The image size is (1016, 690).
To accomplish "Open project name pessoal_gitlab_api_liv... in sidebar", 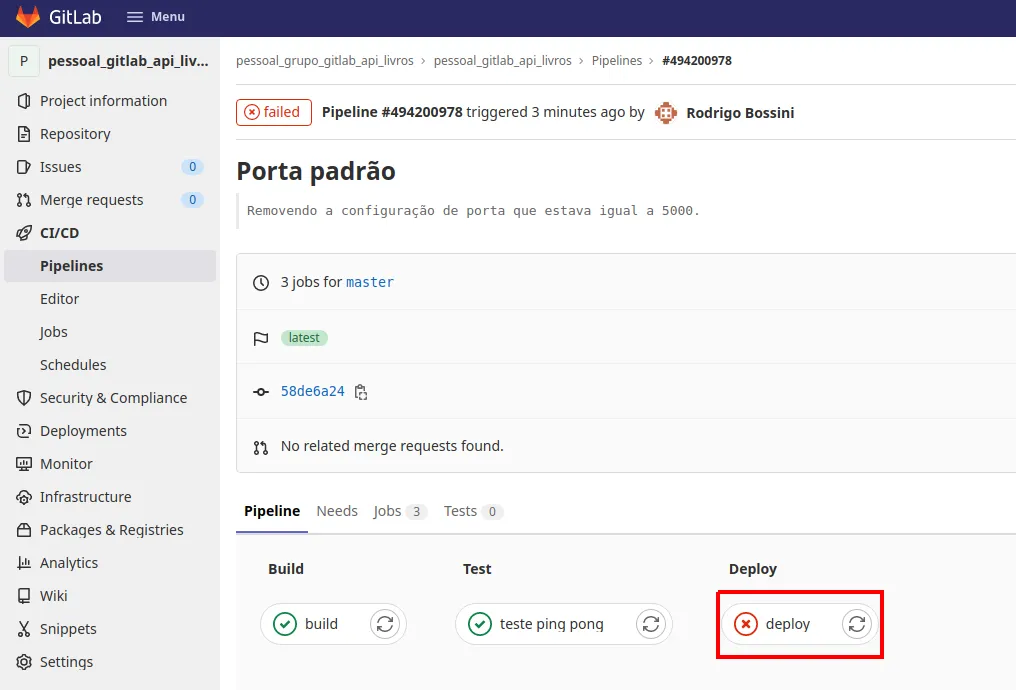I will tap(128, 61).
